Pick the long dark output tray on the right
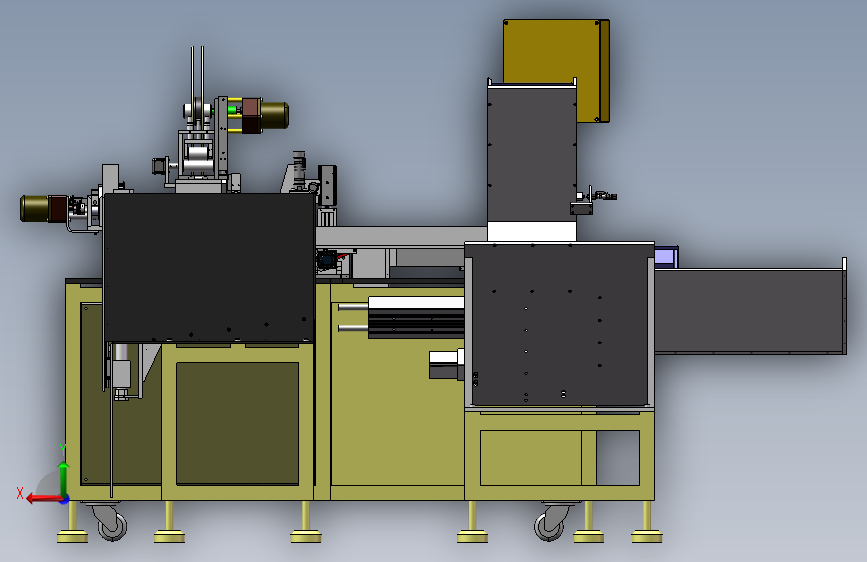The image size is (867, 562). [750, 310]
